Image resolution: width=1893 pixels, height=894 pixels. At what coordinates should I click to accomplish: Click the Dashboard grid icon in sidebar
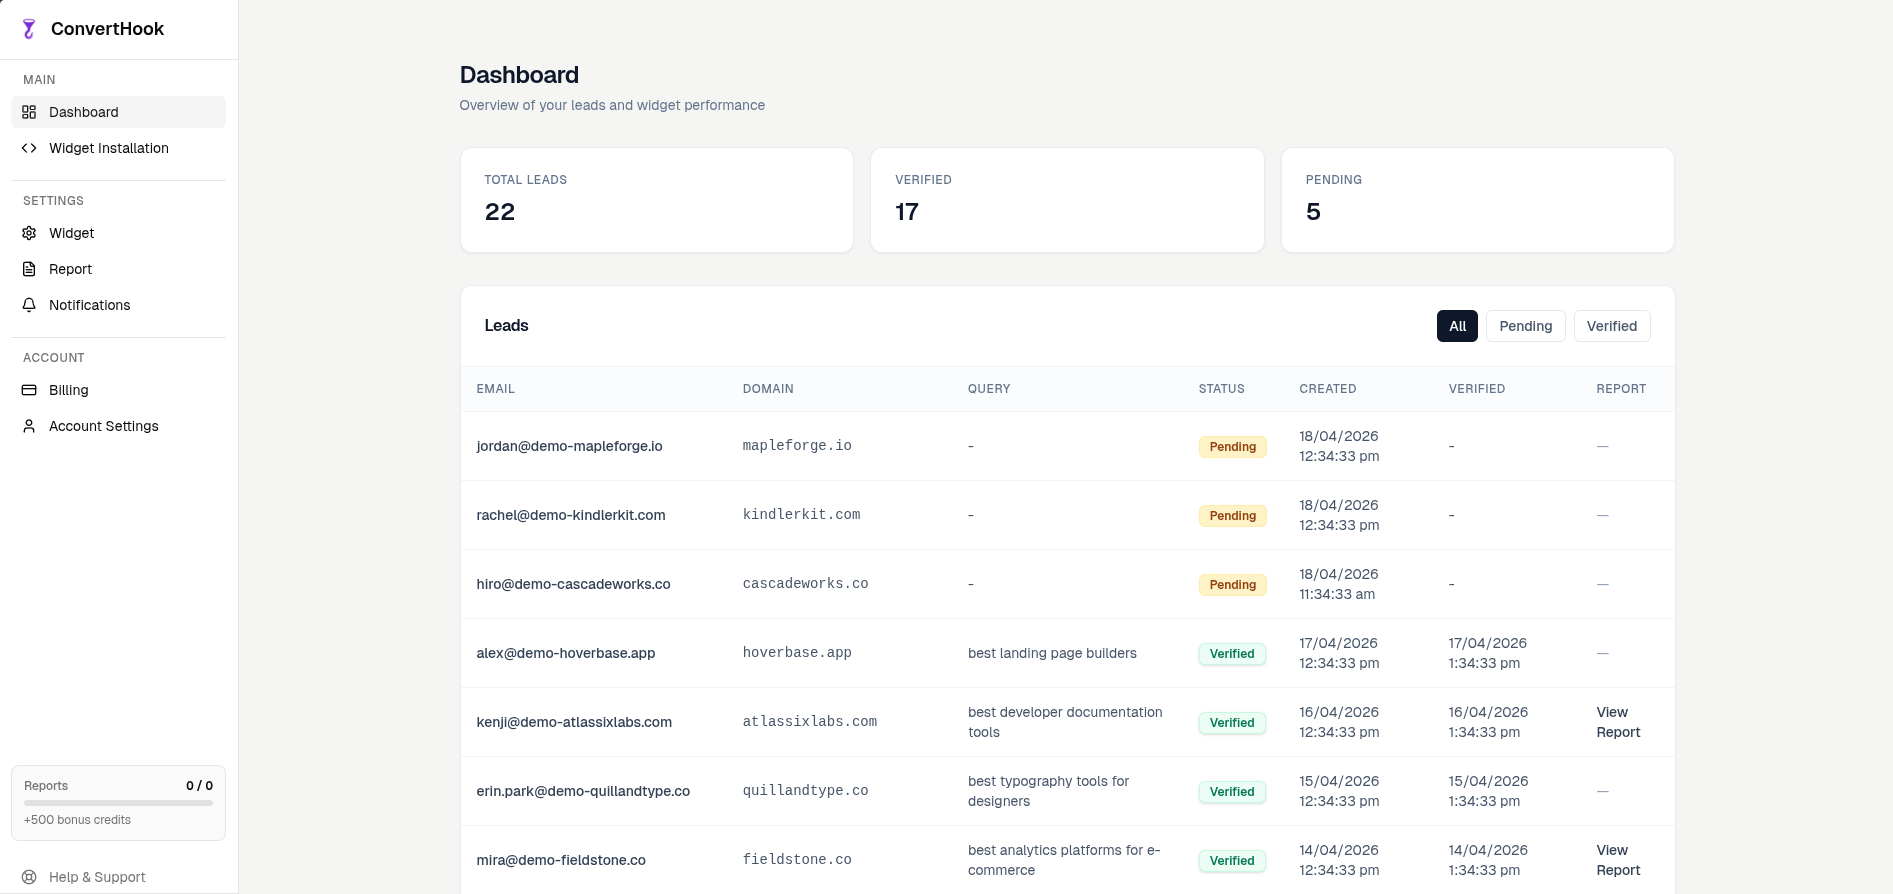coord(29,112)
